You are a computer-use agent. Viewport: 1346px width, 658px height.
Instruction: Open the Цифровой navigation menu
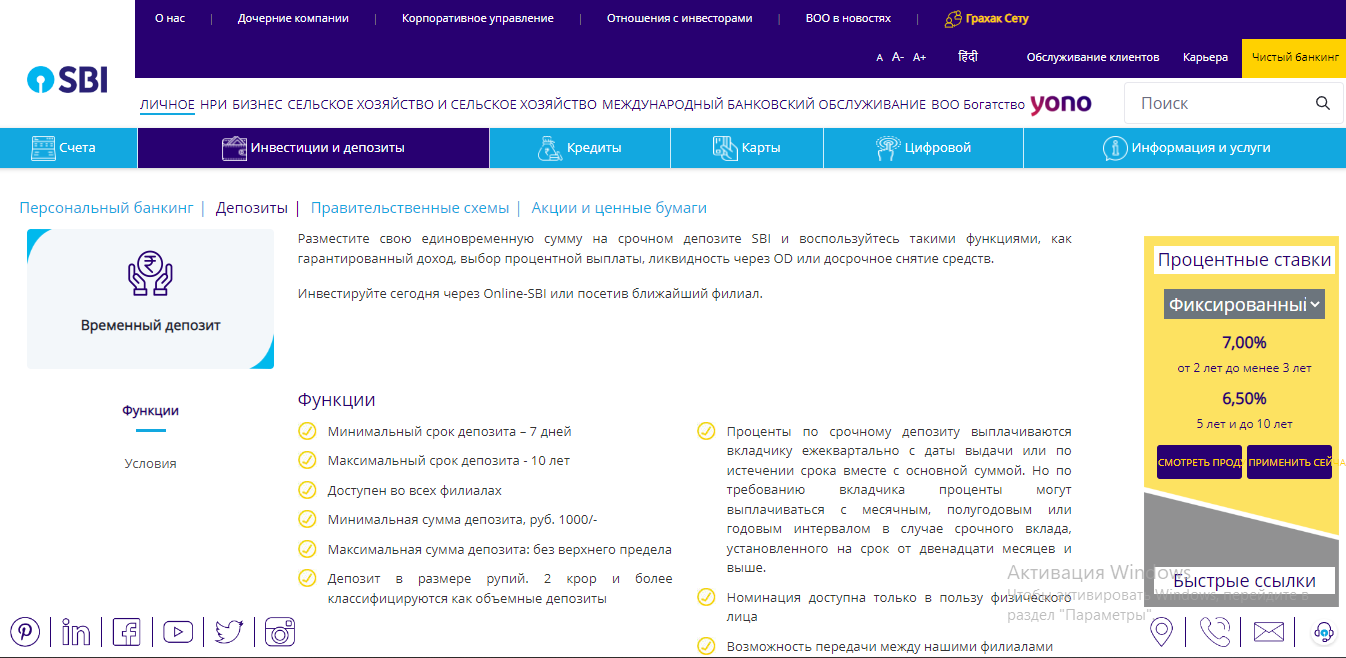[923, 148]
